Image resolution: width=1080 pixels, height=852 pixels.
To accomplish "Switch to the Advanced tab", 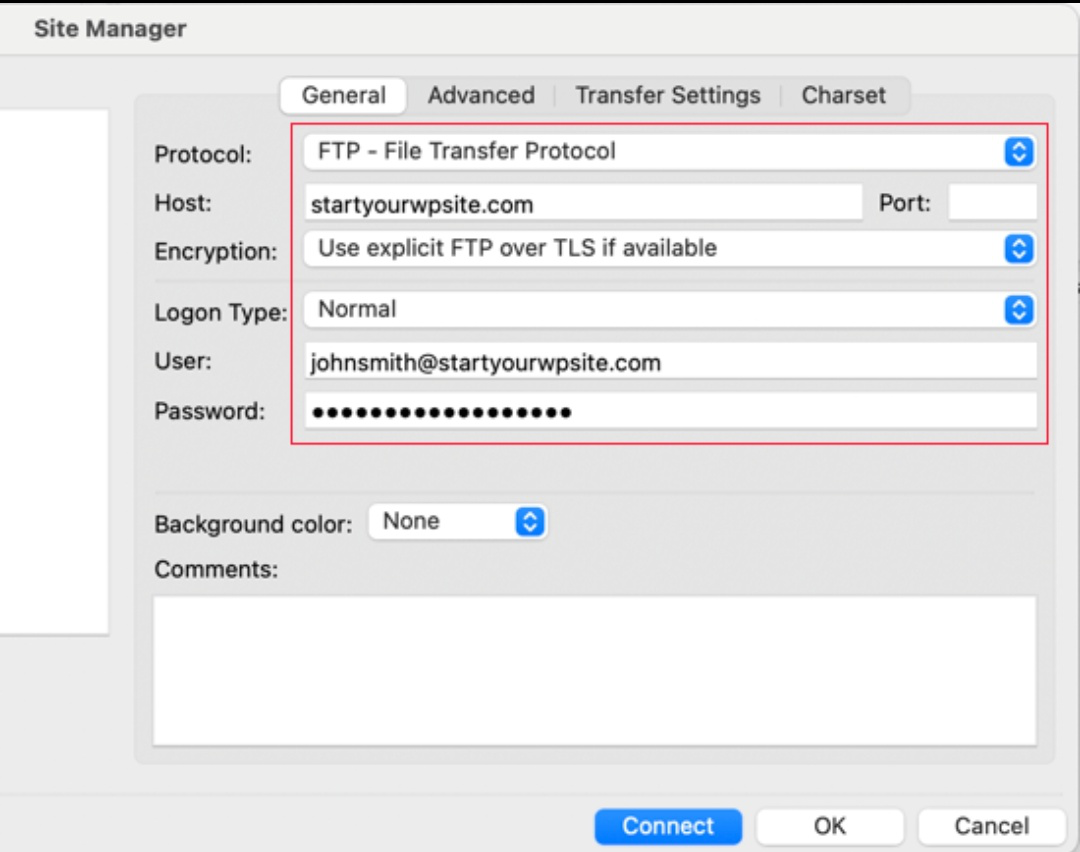I will point(481,96).
